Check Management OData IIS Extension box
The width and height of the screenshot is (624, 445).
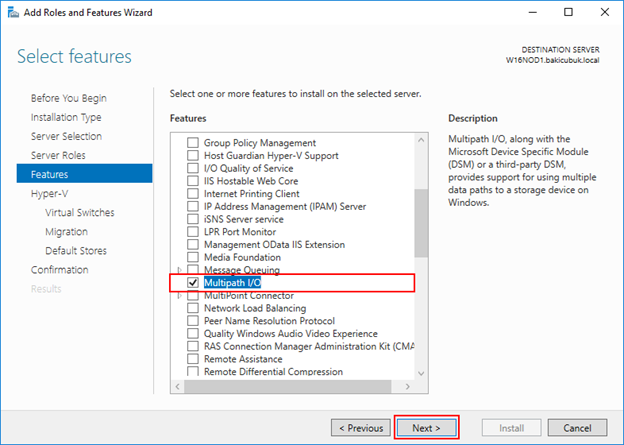tap(193, 244)
